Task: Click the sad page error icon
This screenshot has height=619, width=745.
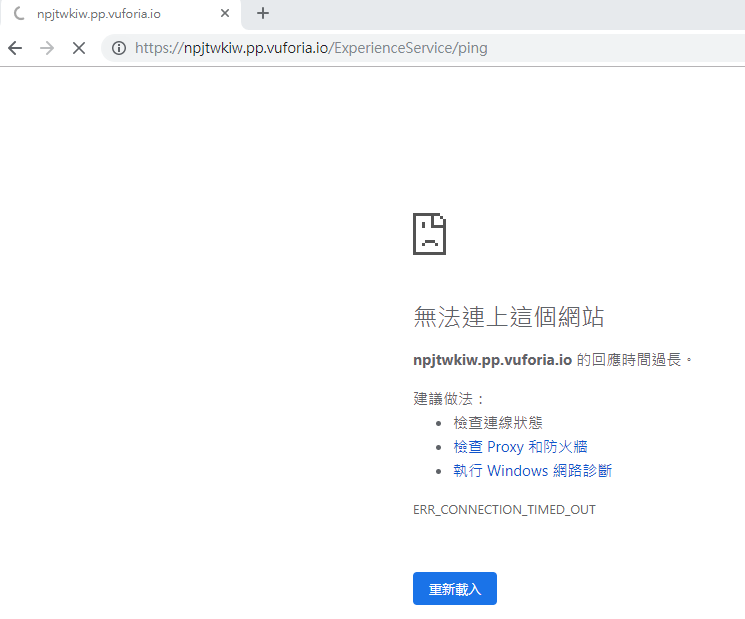Action: (x=430, y=234)
